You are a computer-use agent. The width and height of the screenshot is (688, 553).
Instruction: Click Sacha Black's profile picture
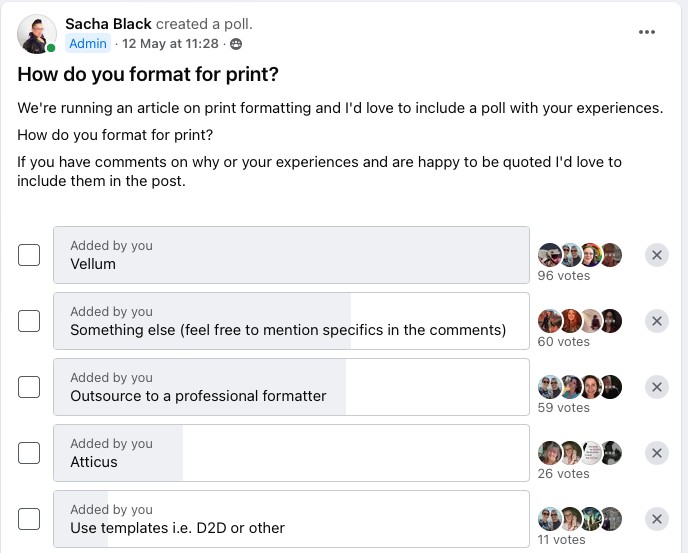[x=37, y=34]
